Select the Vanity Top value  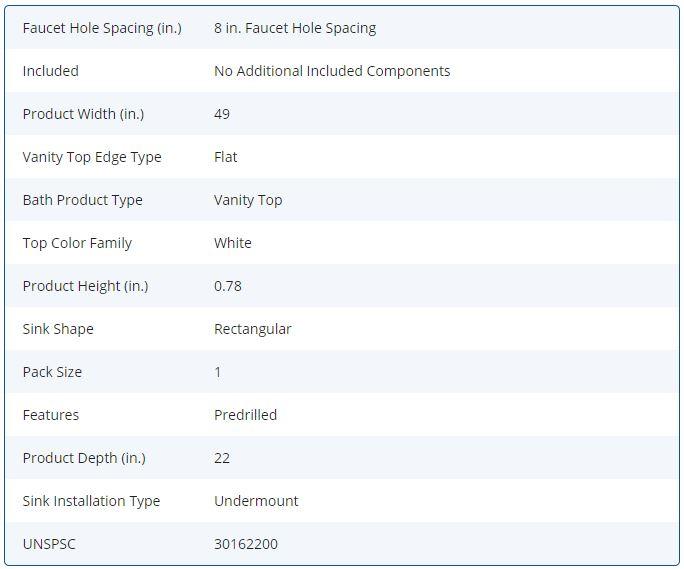[x=248, y=200]
